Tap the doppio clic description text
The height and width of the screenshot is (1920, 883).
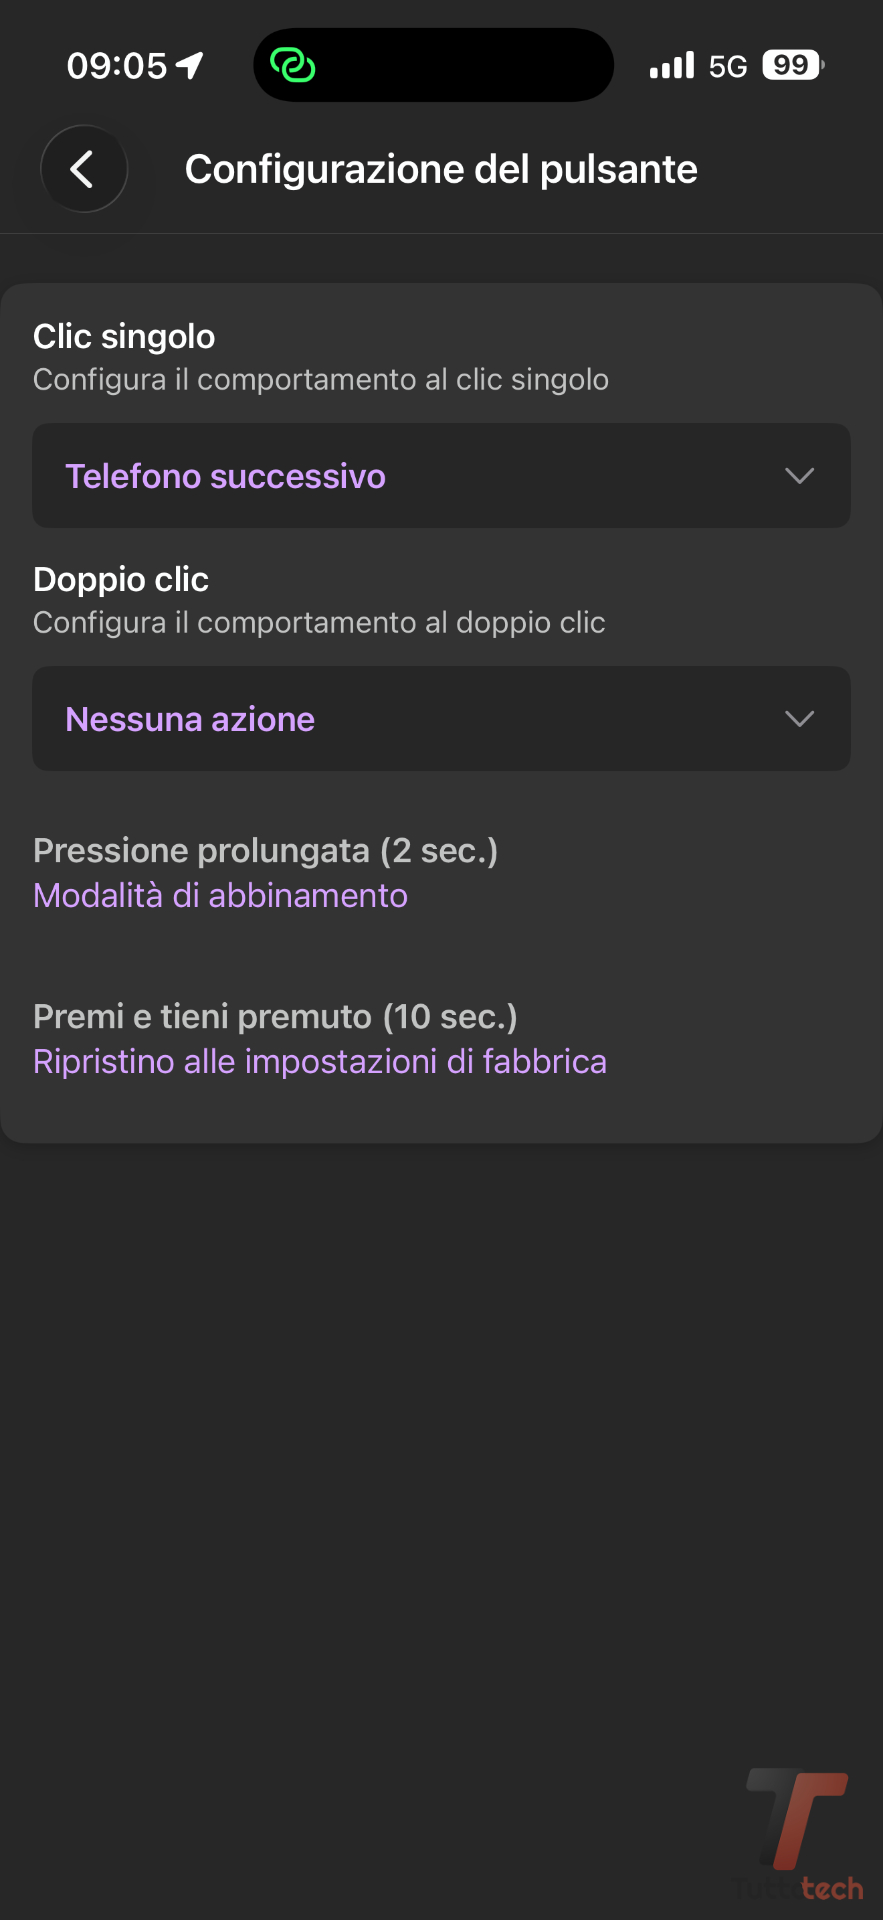point(319,623)
